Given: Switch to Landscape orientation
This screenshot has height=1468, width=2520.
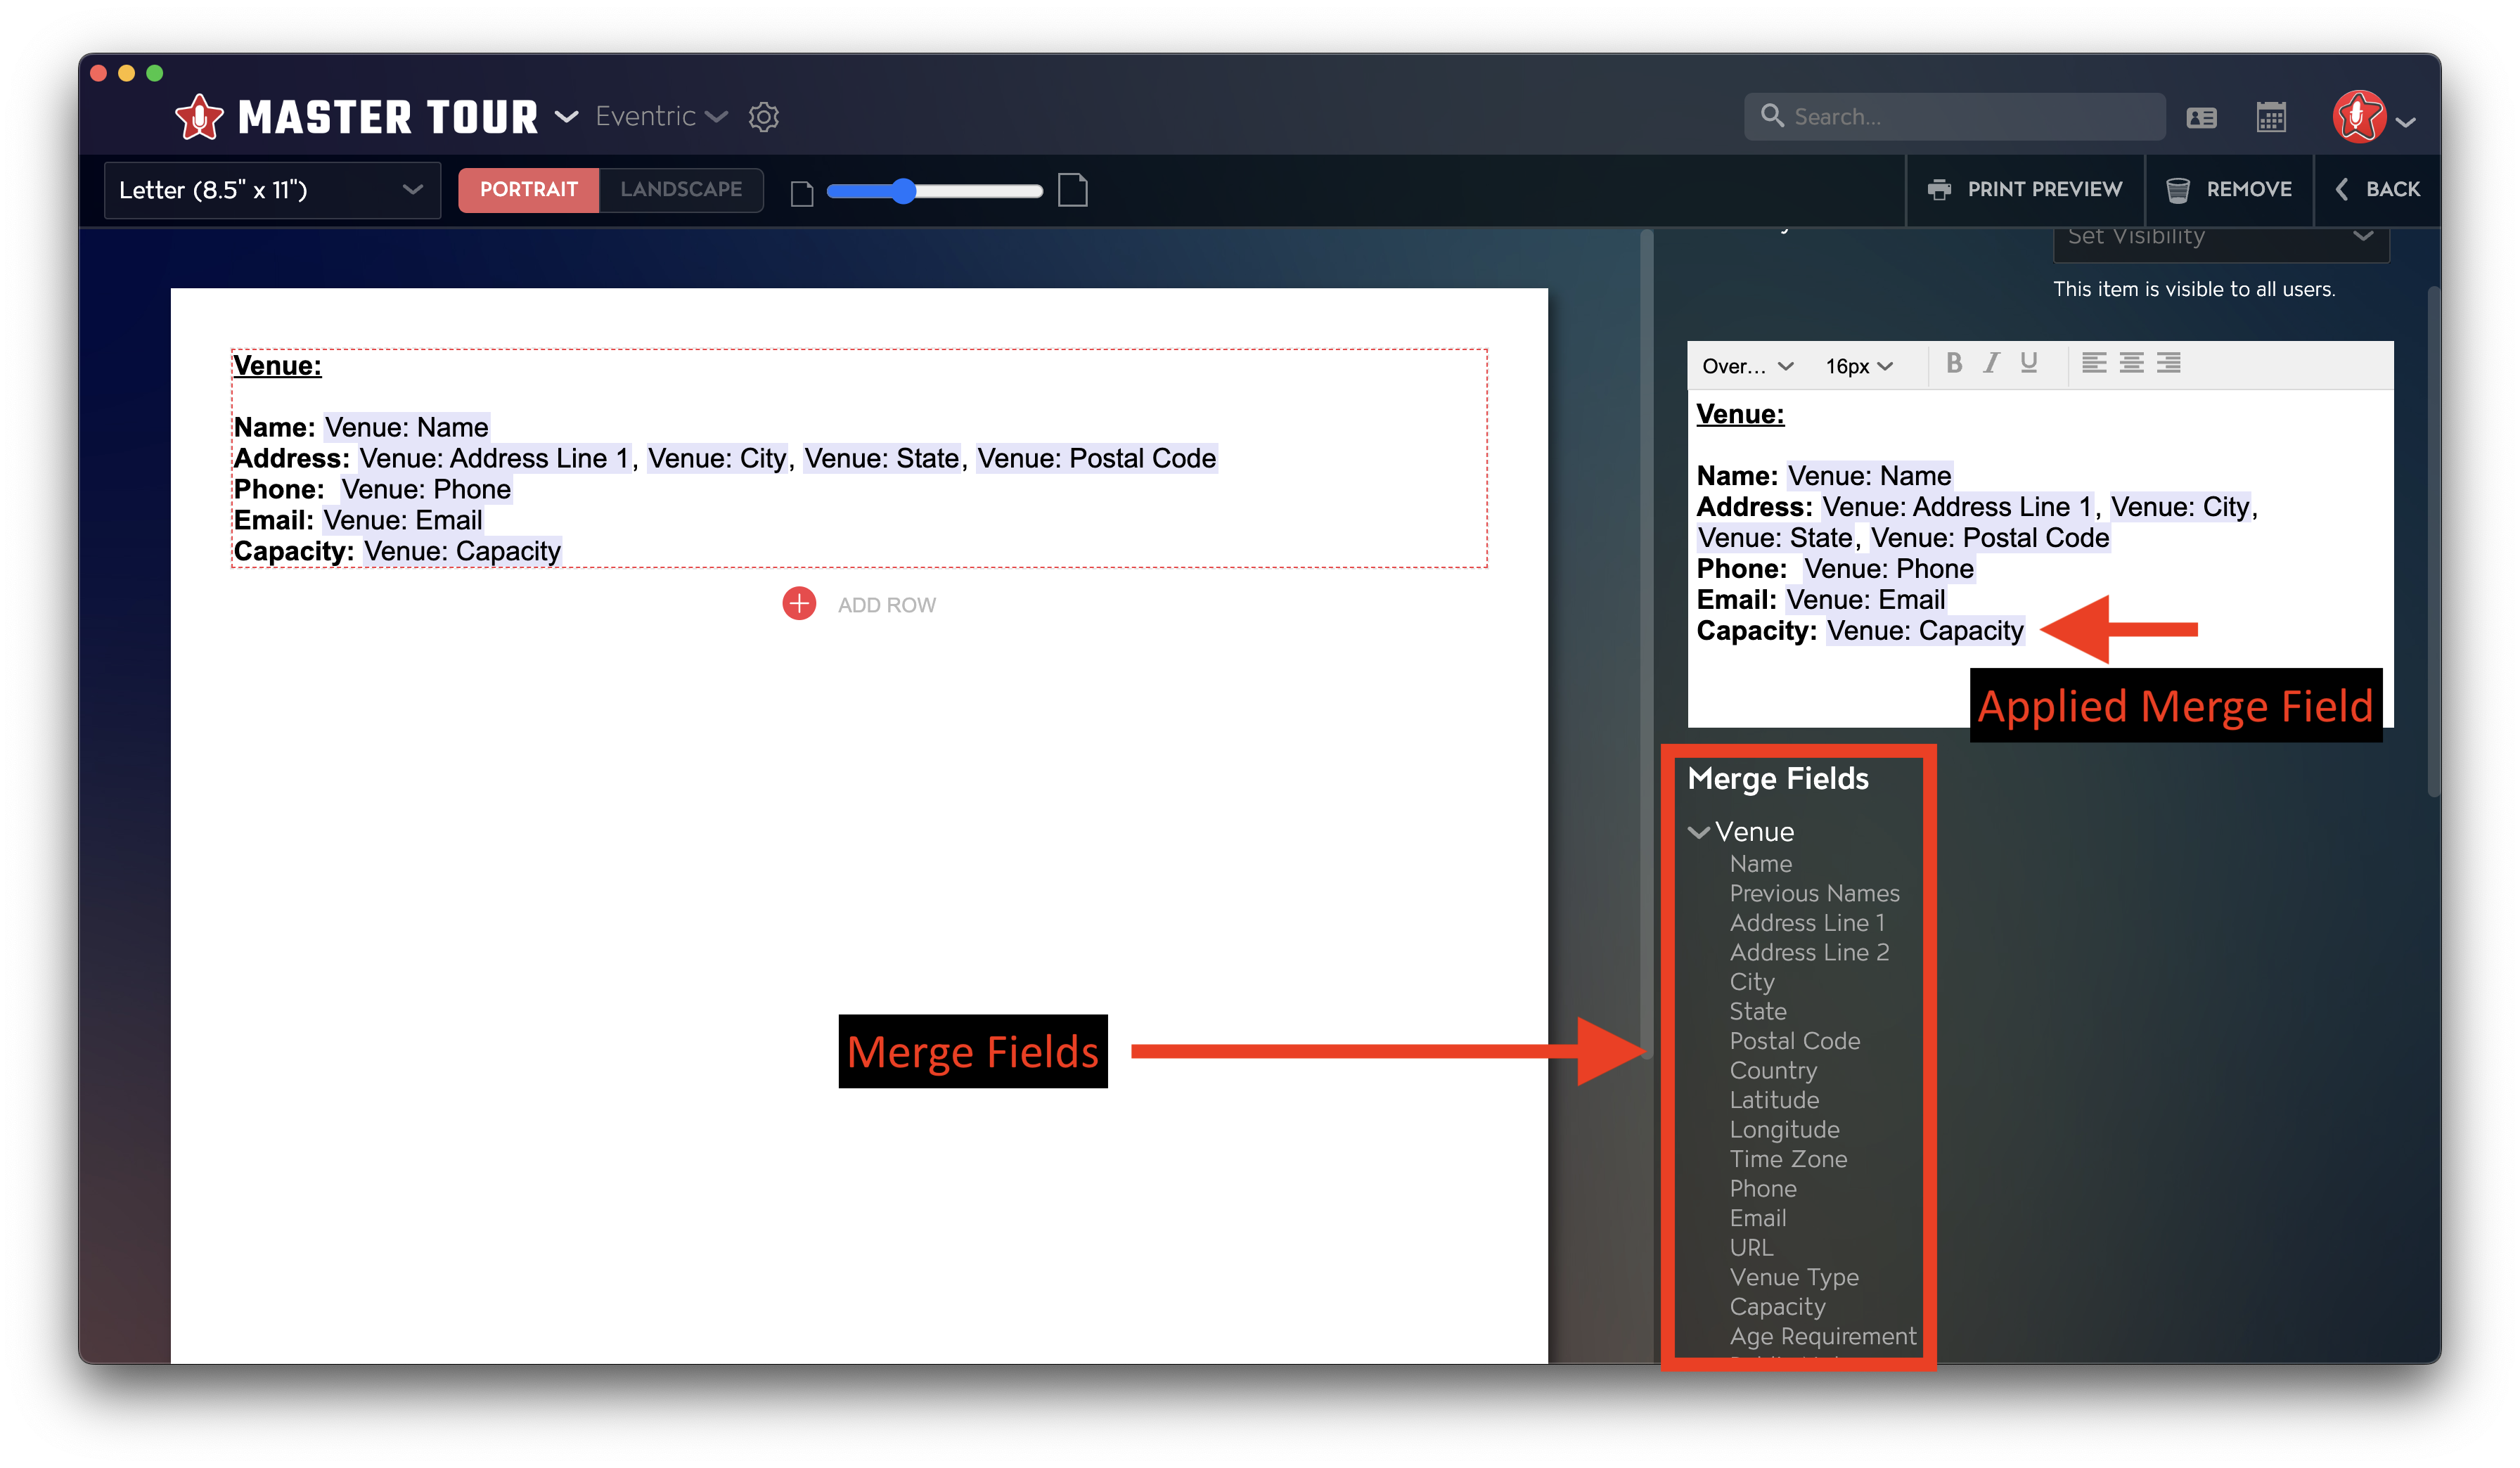Looking at the screenshot, I should 681,189.
